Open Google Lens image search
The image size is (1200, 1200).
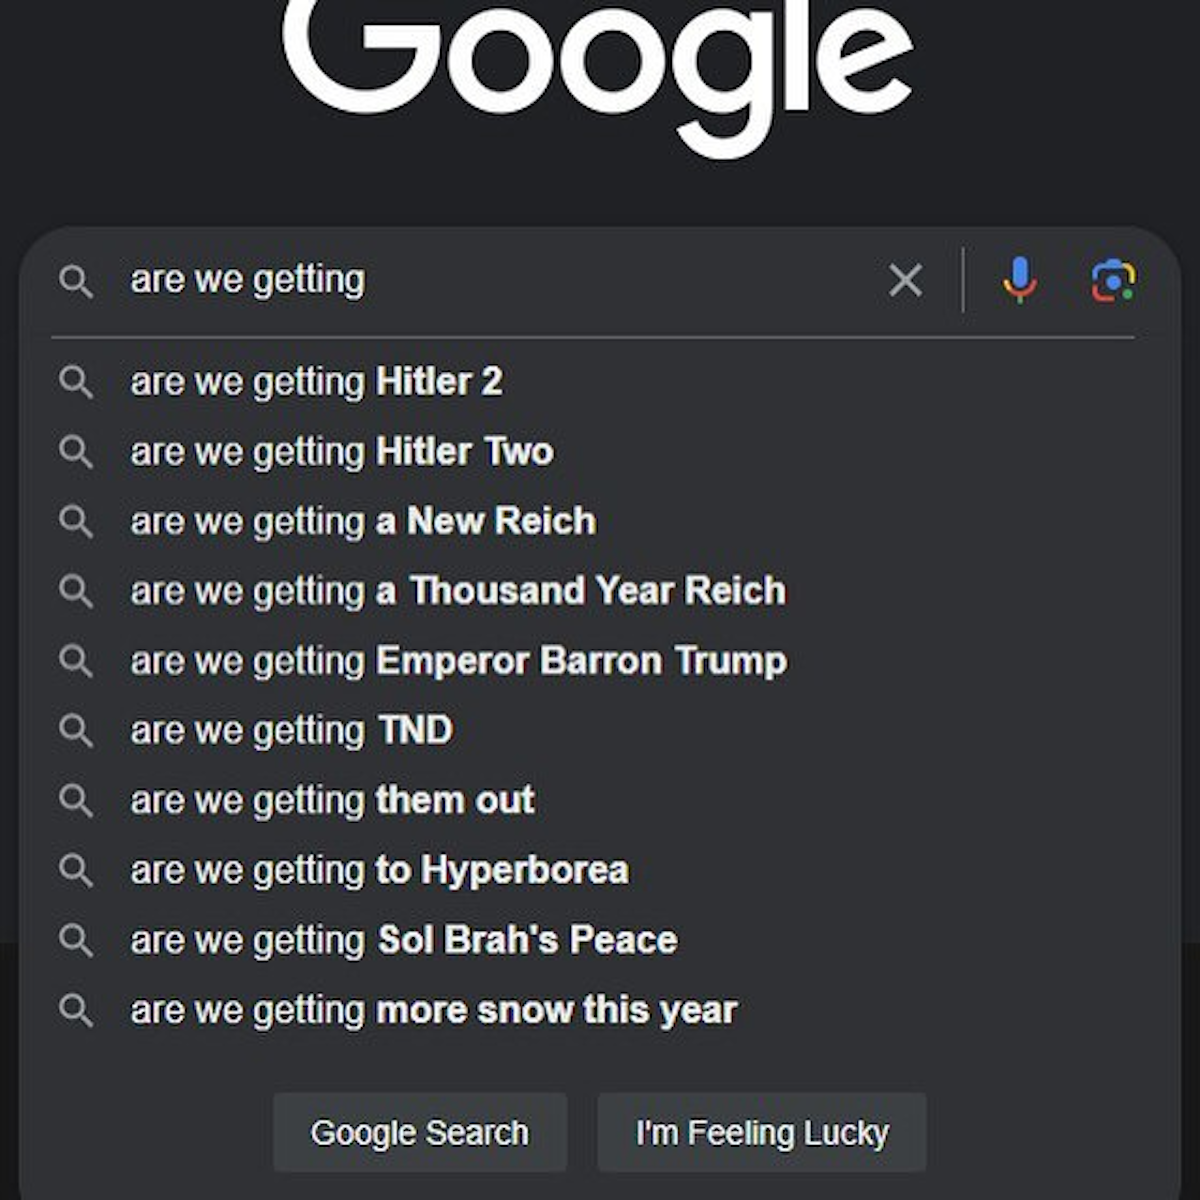point(1112,280)
